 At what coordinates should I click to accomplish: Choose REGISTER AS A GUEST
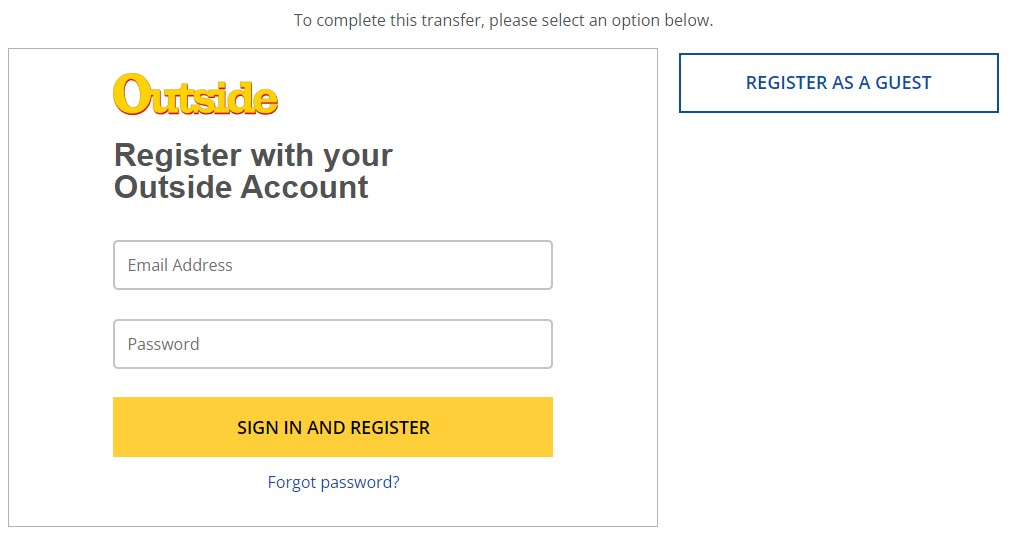[839, 83]
